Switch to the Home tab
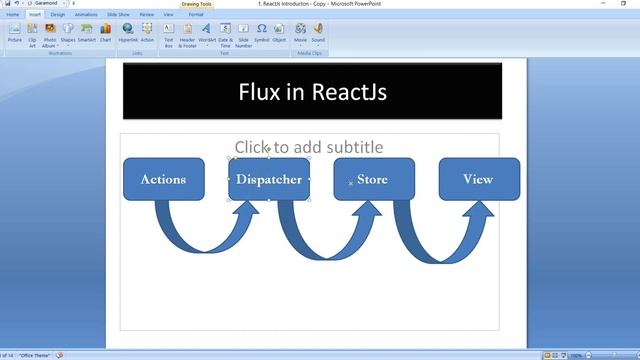The height and width of the screenshot is (360, 640). [13, 14]
